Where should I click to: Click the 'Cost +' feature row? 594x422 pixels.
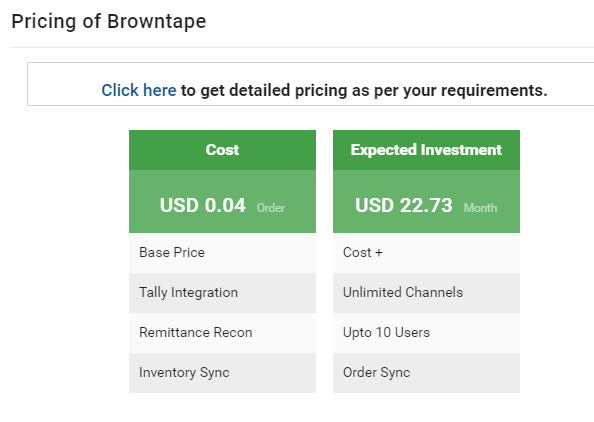point(426,253)
